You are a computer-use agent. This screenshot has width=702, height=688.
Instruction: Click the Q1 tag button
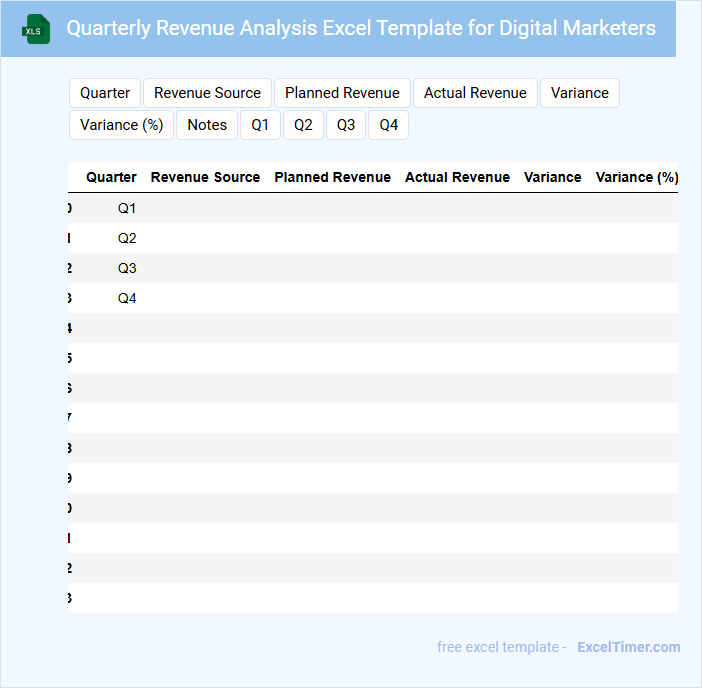260,125
